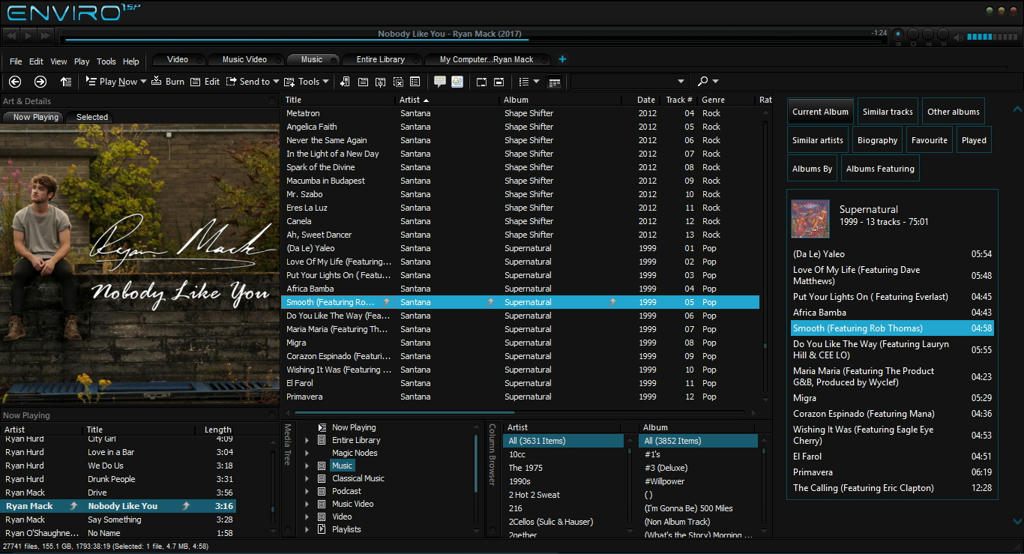Click the Current Album button
Screen dimensions: 1024x554
point(820,112)
